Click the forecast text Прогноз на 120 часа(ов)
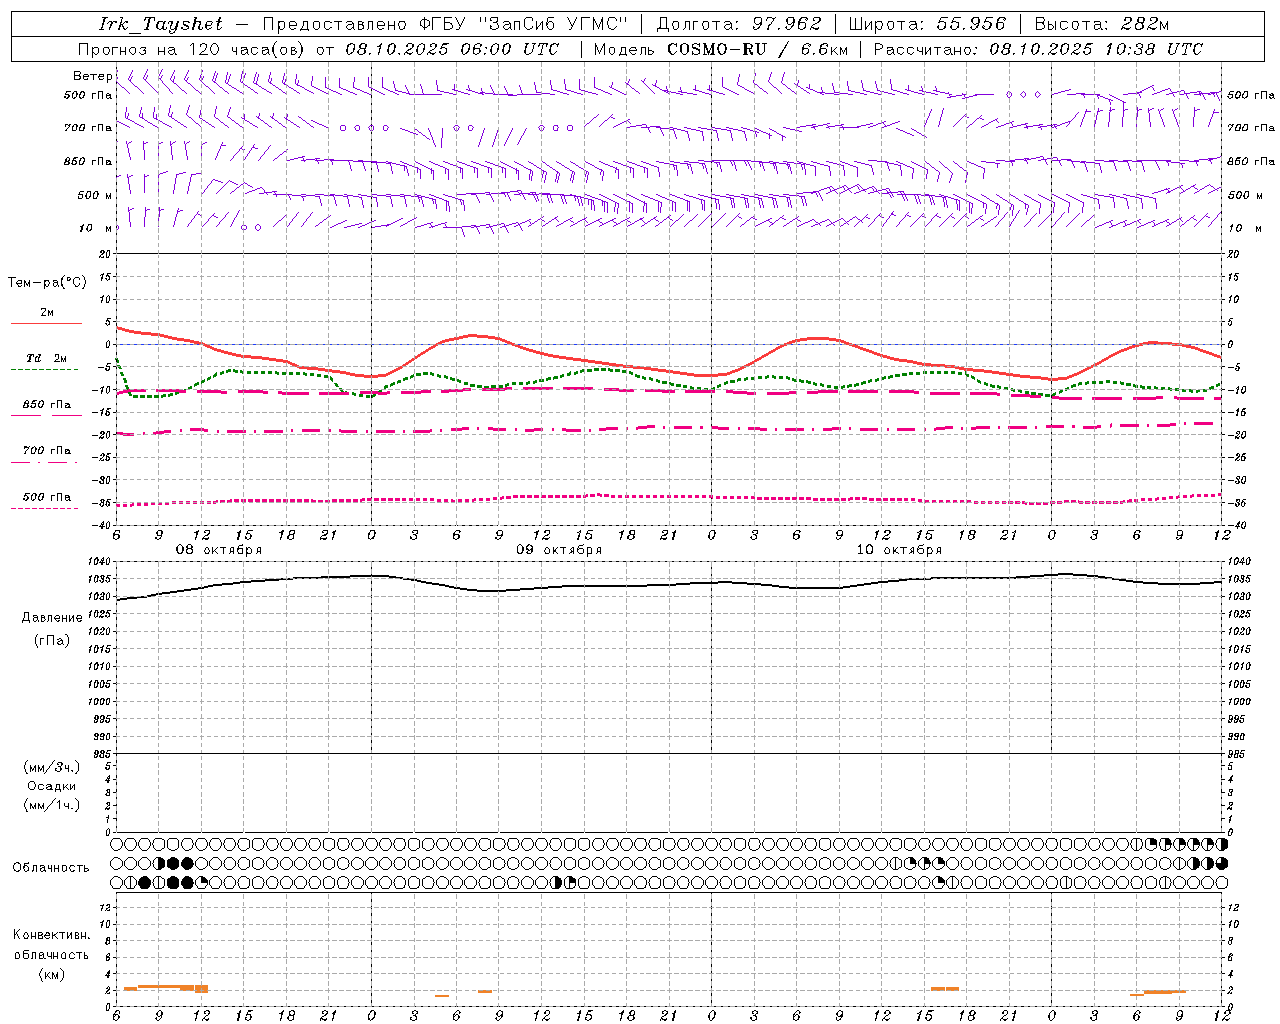The width and height of the screenshot is (1280, 1024). [x=192, y=49]
